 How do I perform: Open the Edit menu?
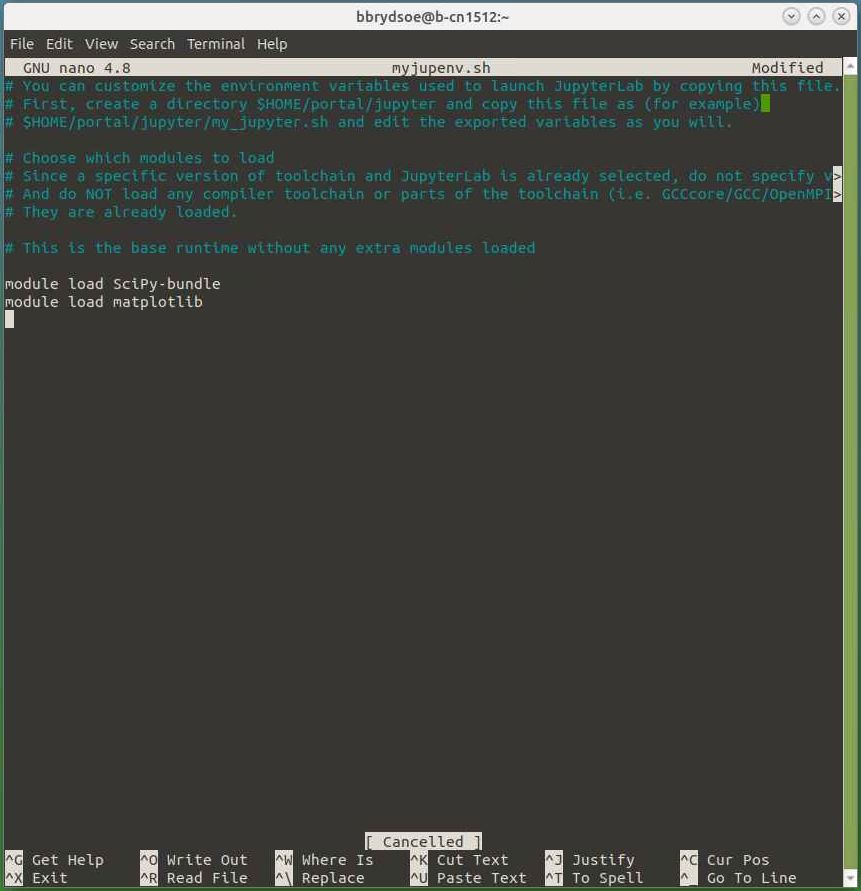point(59,44)
